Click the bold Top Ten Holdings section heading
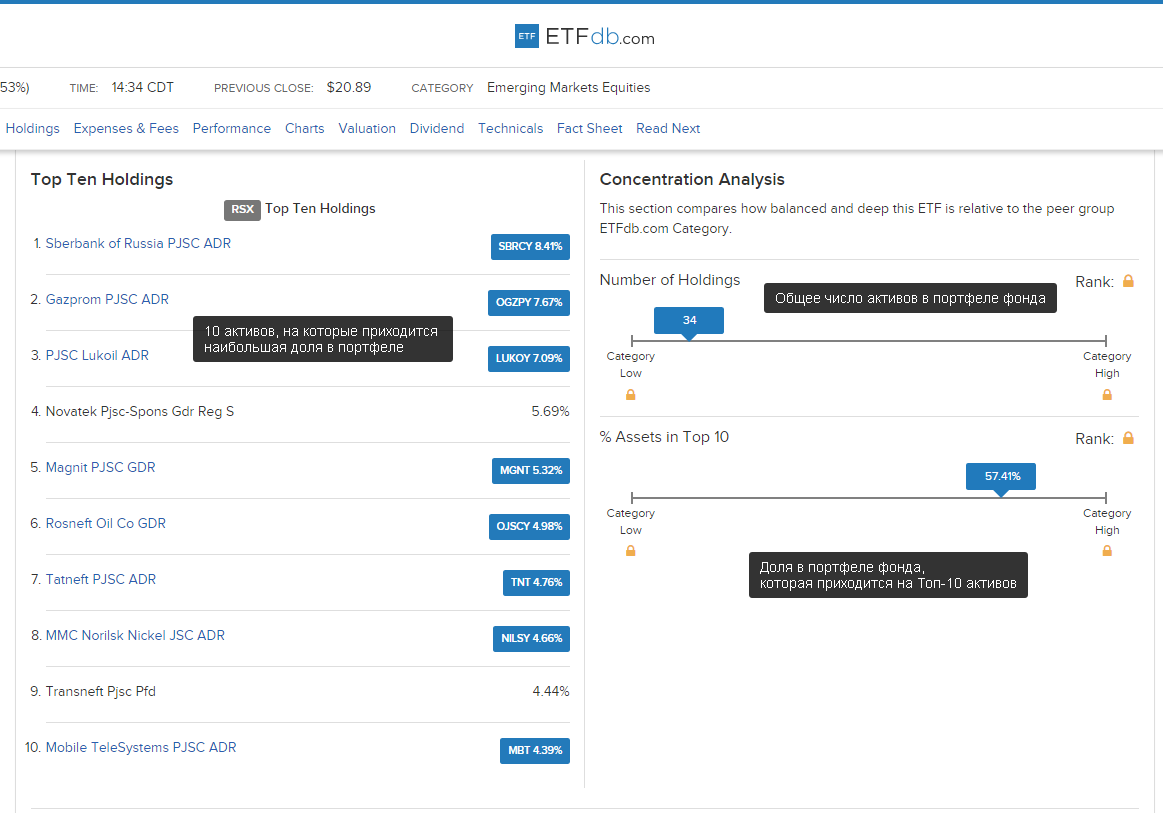This screenshot has height=813, width=1163. coord(102,180)
